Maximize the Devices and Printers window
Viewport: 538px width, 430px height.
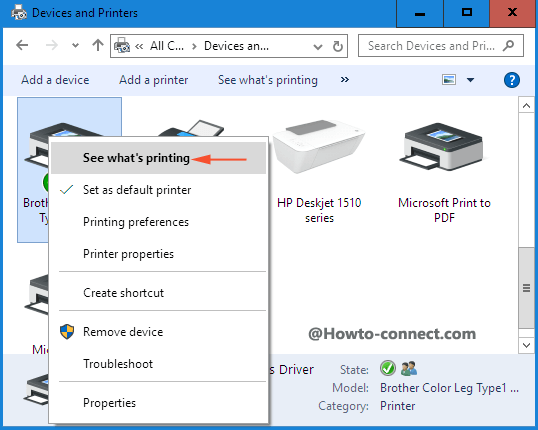tap(467, 13)
